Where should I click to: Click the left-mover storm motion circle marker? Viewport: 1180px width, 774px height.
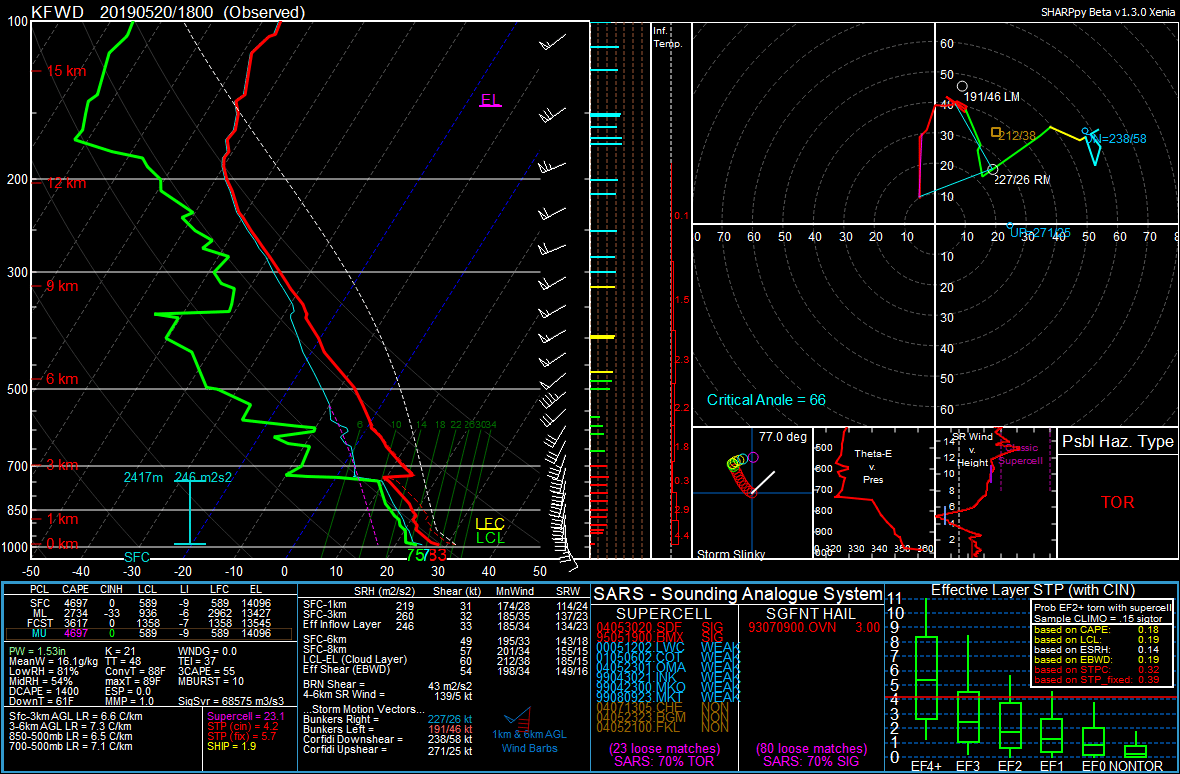[962, 87]
